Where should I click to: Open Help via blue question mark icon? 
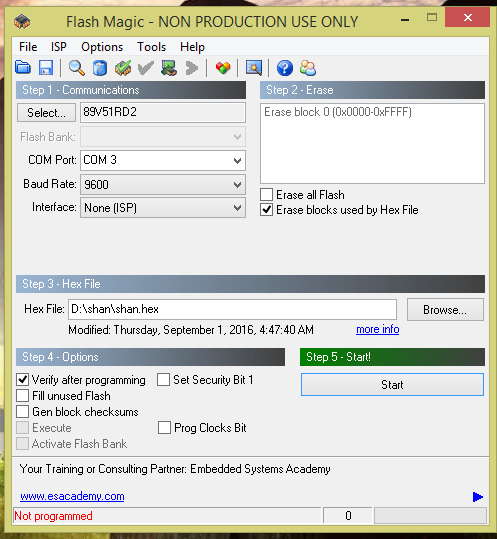(285, 68)
